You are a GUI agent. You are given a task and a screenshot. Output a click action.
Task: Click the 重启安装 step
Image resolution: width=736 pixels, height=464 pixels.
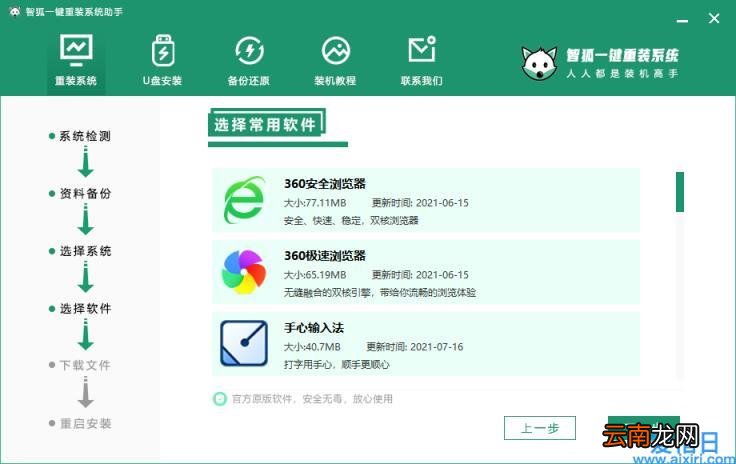coord(80,424)
